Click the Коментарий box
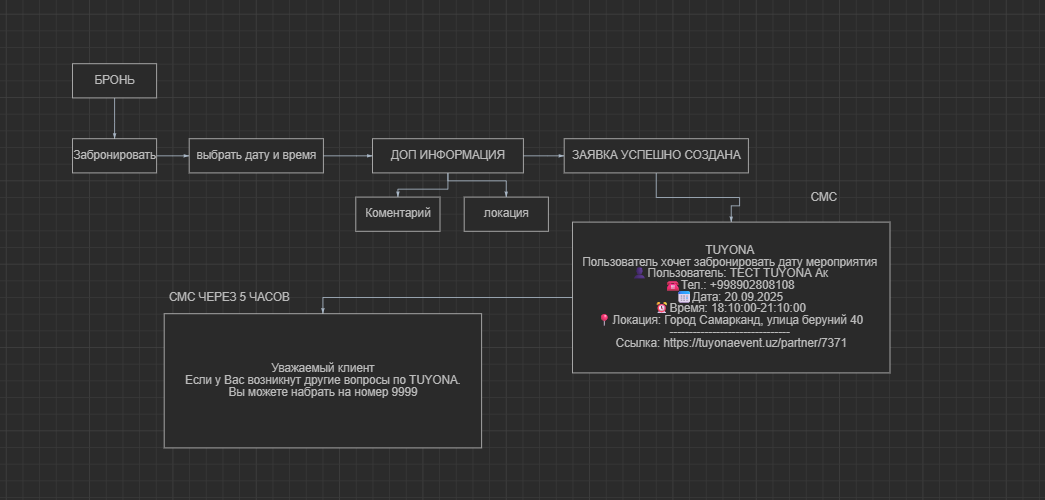Image resolution: width=1045 pixels, height=500 pixels. [398, 214]
